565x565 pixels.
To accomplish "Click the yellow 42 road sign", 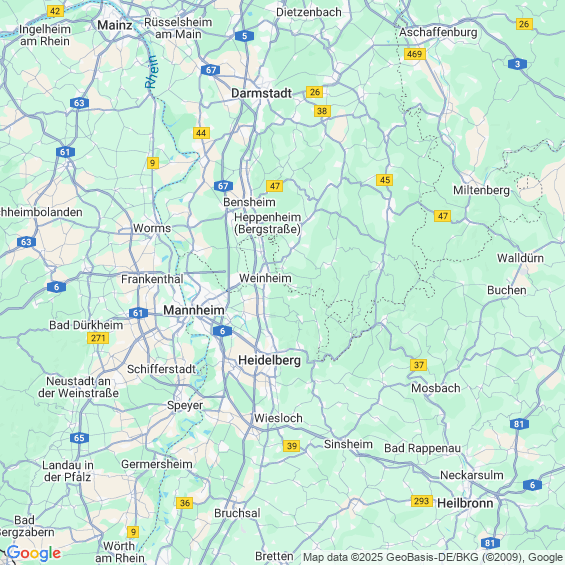I will 55,11.
